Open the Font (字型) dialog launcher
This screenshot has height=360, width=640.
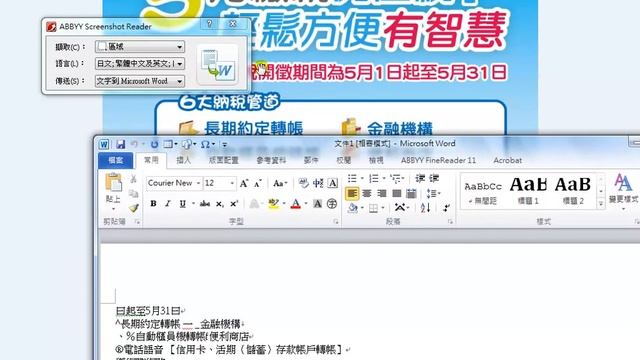(x=336, y=222)
